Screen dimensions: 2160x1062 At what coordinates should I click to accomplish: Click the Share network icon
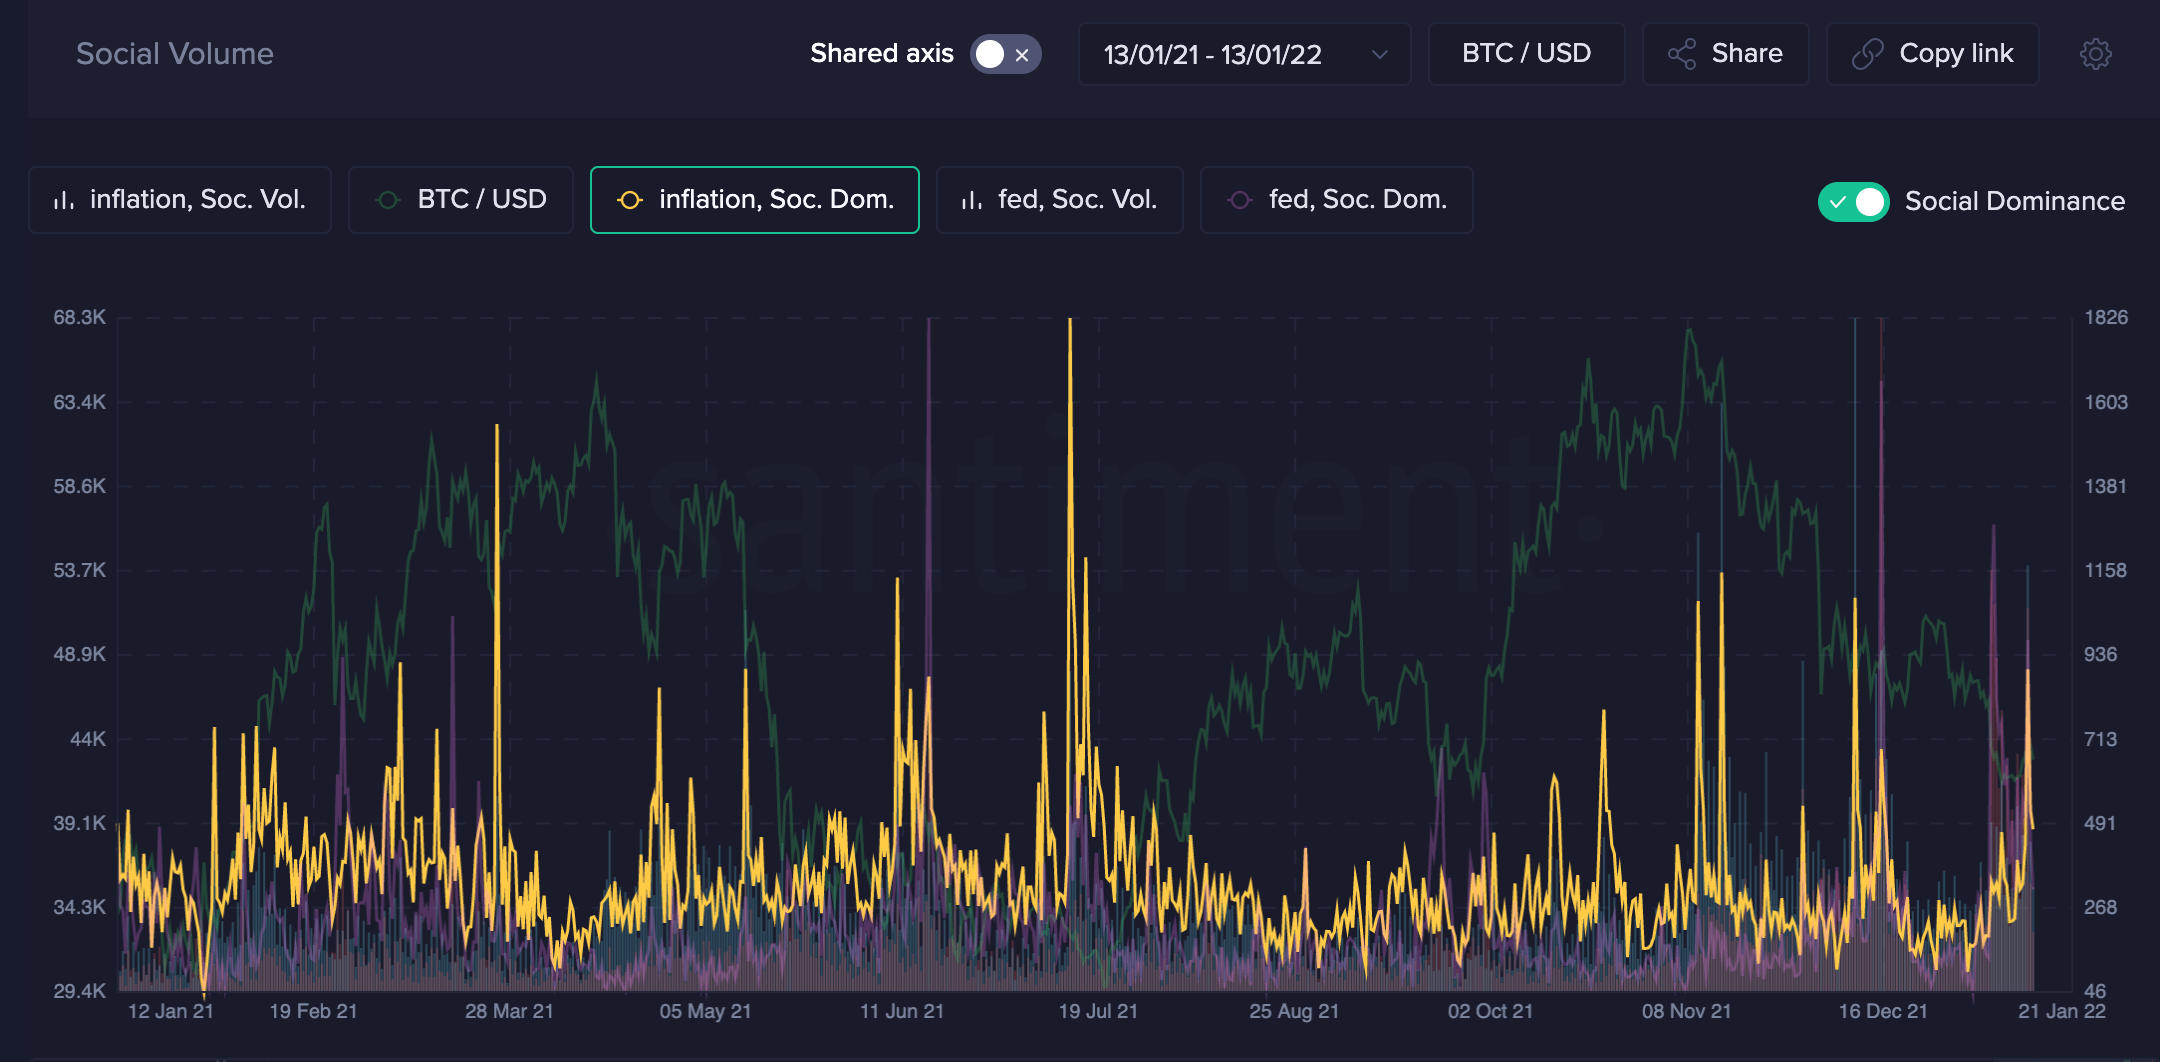click(1682, 54)
